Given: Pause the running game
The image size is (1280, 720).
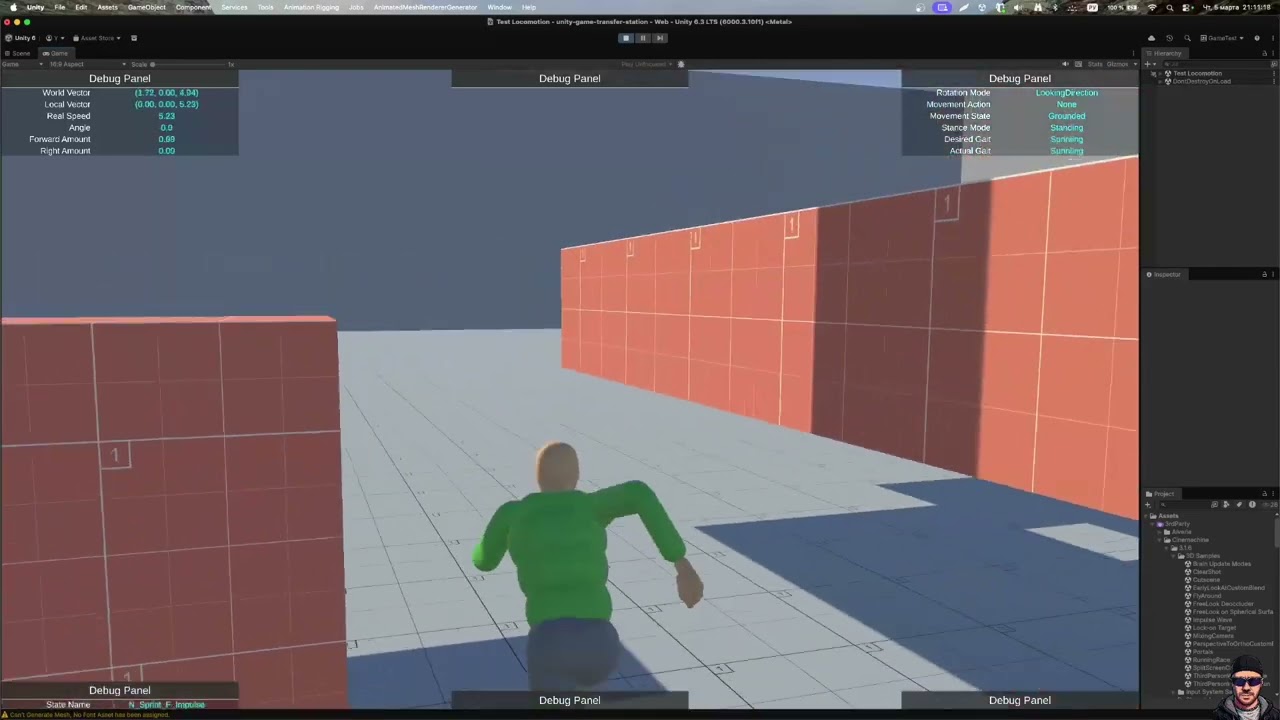Looking at the screenshot, I should pos(642,38).
